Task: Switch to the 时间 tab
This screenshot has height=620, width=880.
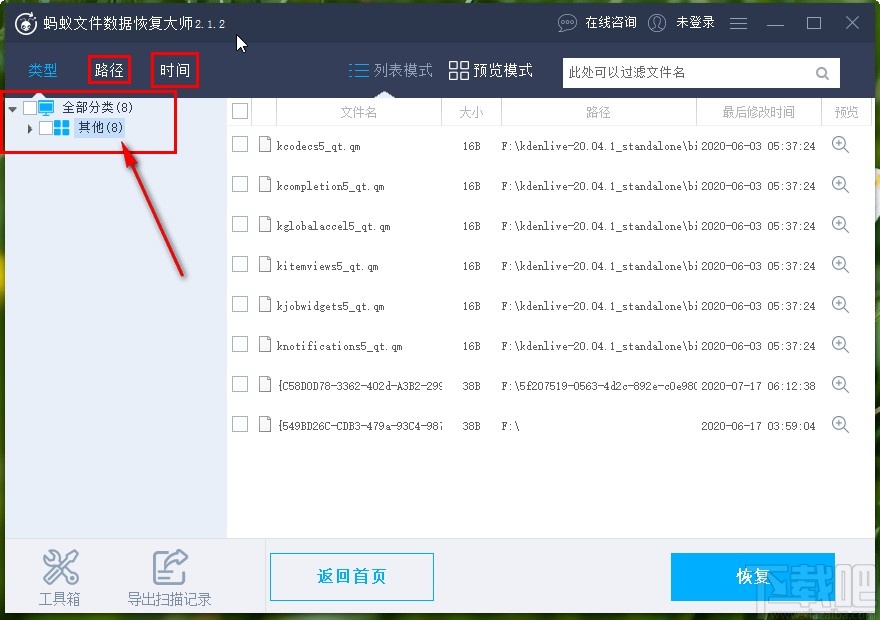Action: tap(175, 70)
